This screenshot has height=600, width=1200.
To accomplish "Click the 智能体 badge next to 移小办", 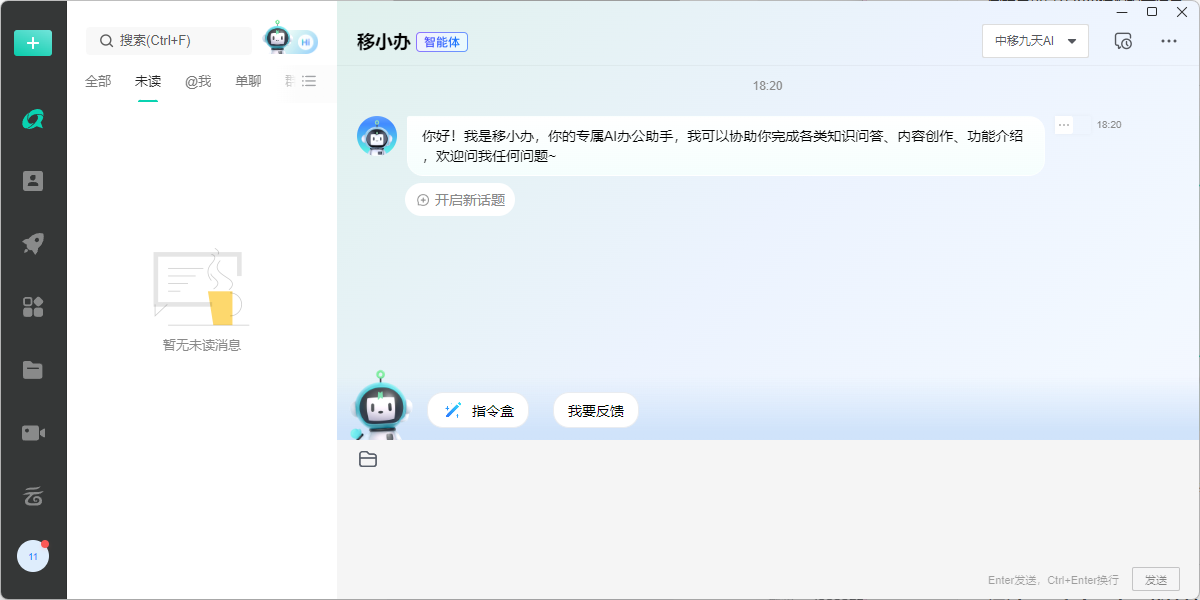I will coord(441,42).
